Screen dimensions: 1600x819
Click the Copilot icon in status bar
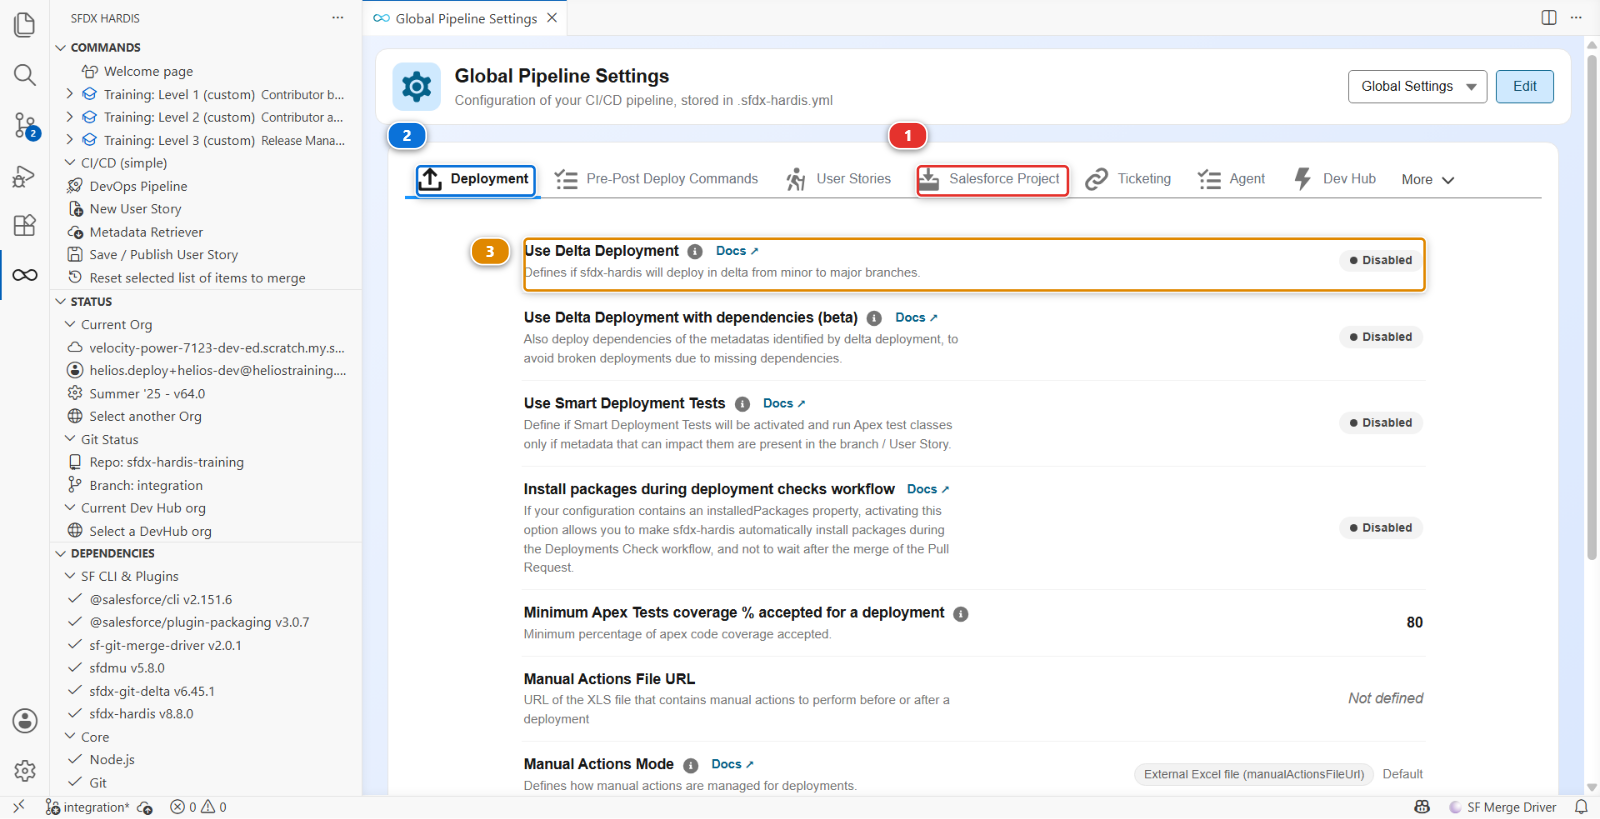point(1422,807)
